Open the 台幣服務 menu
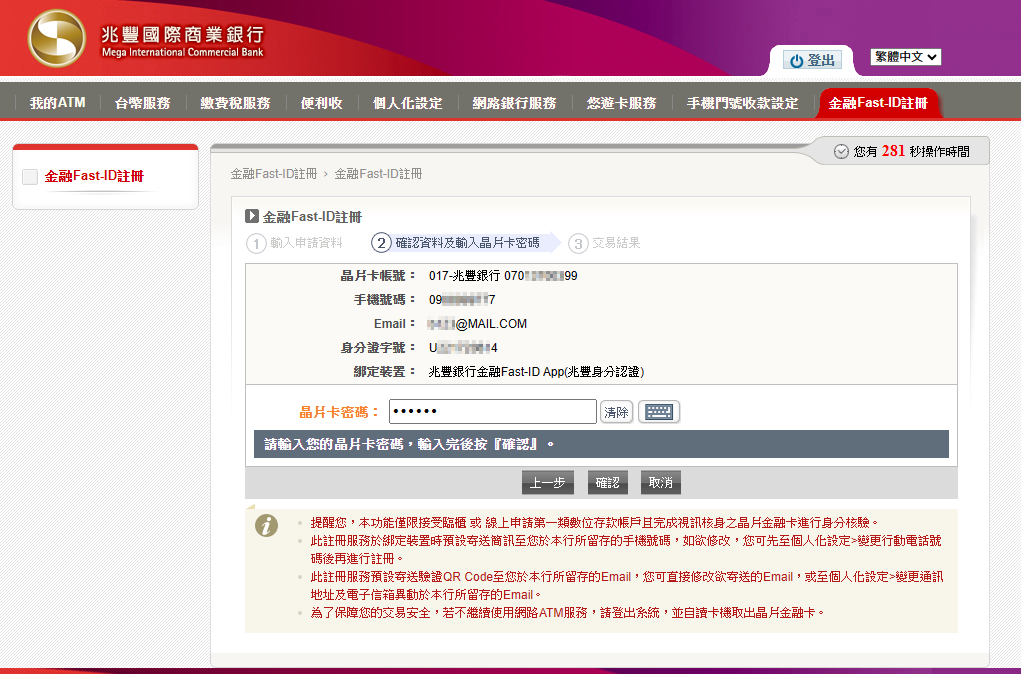The width and height of the screenshot is (1021, 674). 143,103
